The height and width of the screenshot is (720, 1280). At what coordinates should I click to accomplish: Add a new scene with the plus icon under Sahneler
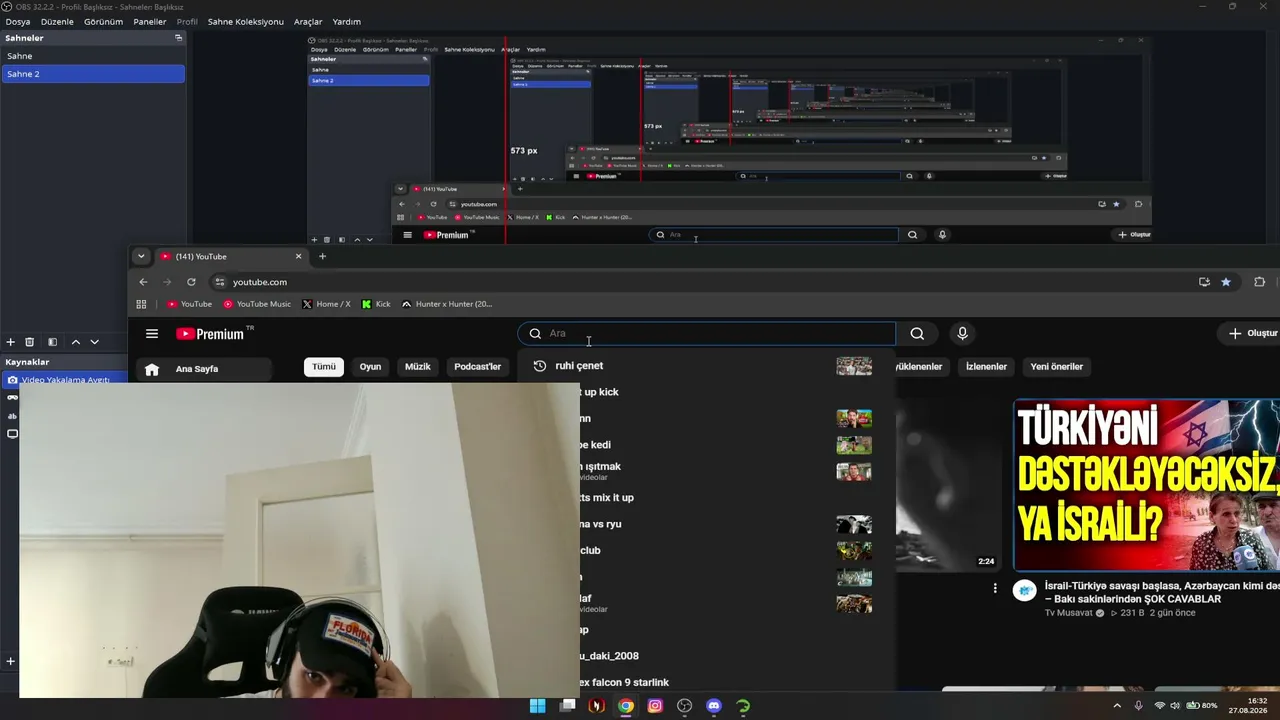[11, 342]
